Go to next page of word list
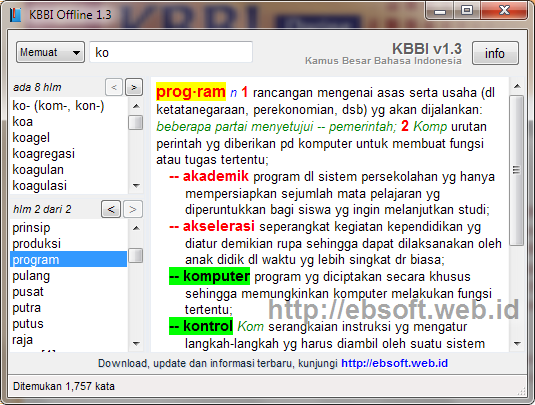Viewport: 535px width, 405px height. point(134,87)
